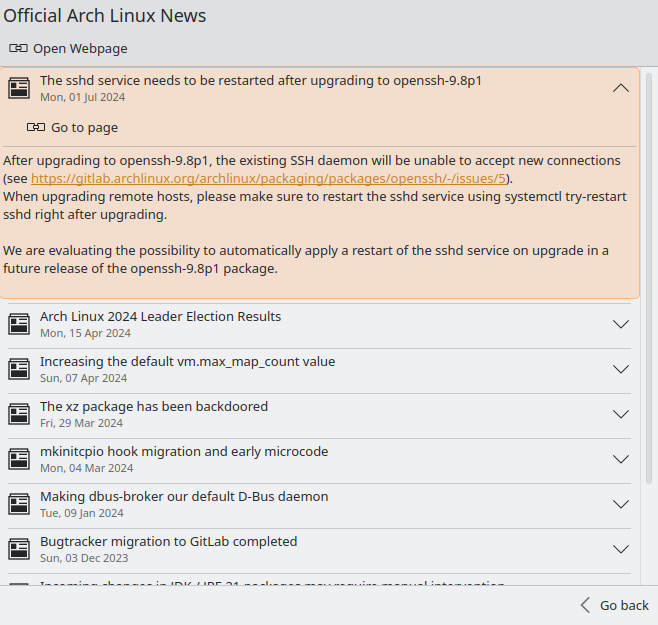Click news icon for xz package entry
Screen dimensions: 658x625
coord(19,414)
